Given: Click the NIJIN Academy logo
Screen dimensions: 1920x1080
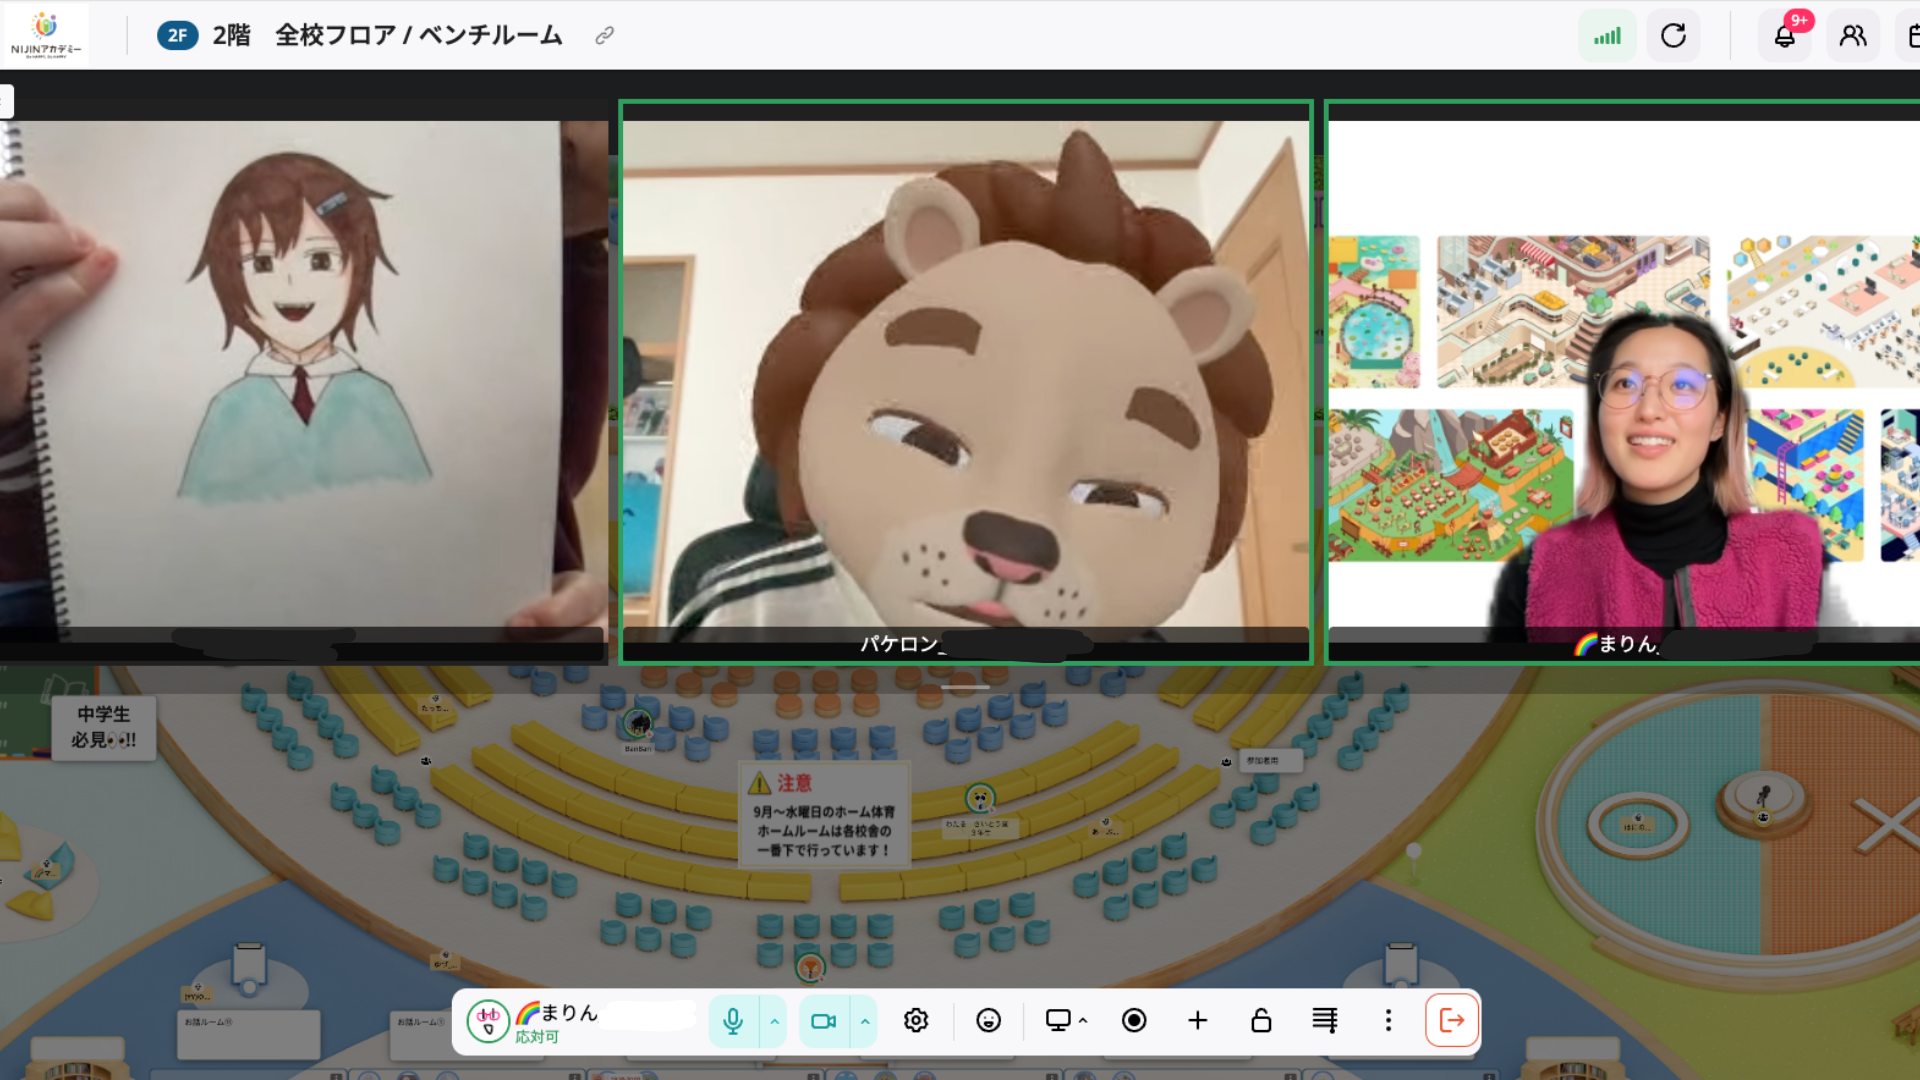Looking at the screenshot, I should (x=45, y=35).
